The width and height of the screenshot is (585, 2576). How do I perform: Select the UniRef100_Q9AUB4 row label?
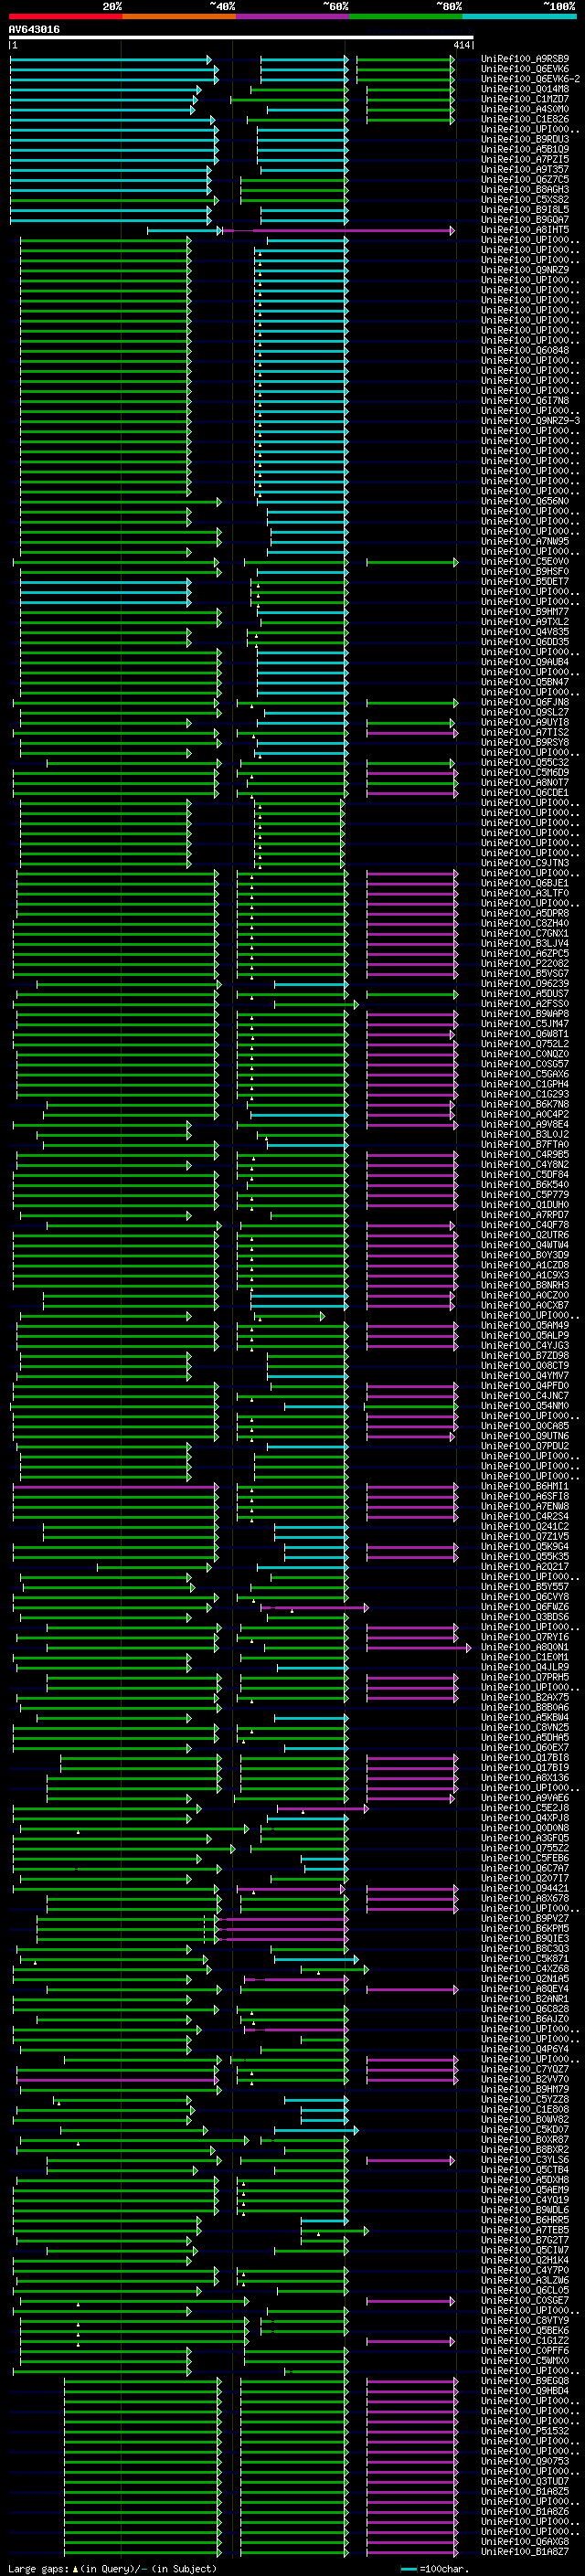click(525, 662)
